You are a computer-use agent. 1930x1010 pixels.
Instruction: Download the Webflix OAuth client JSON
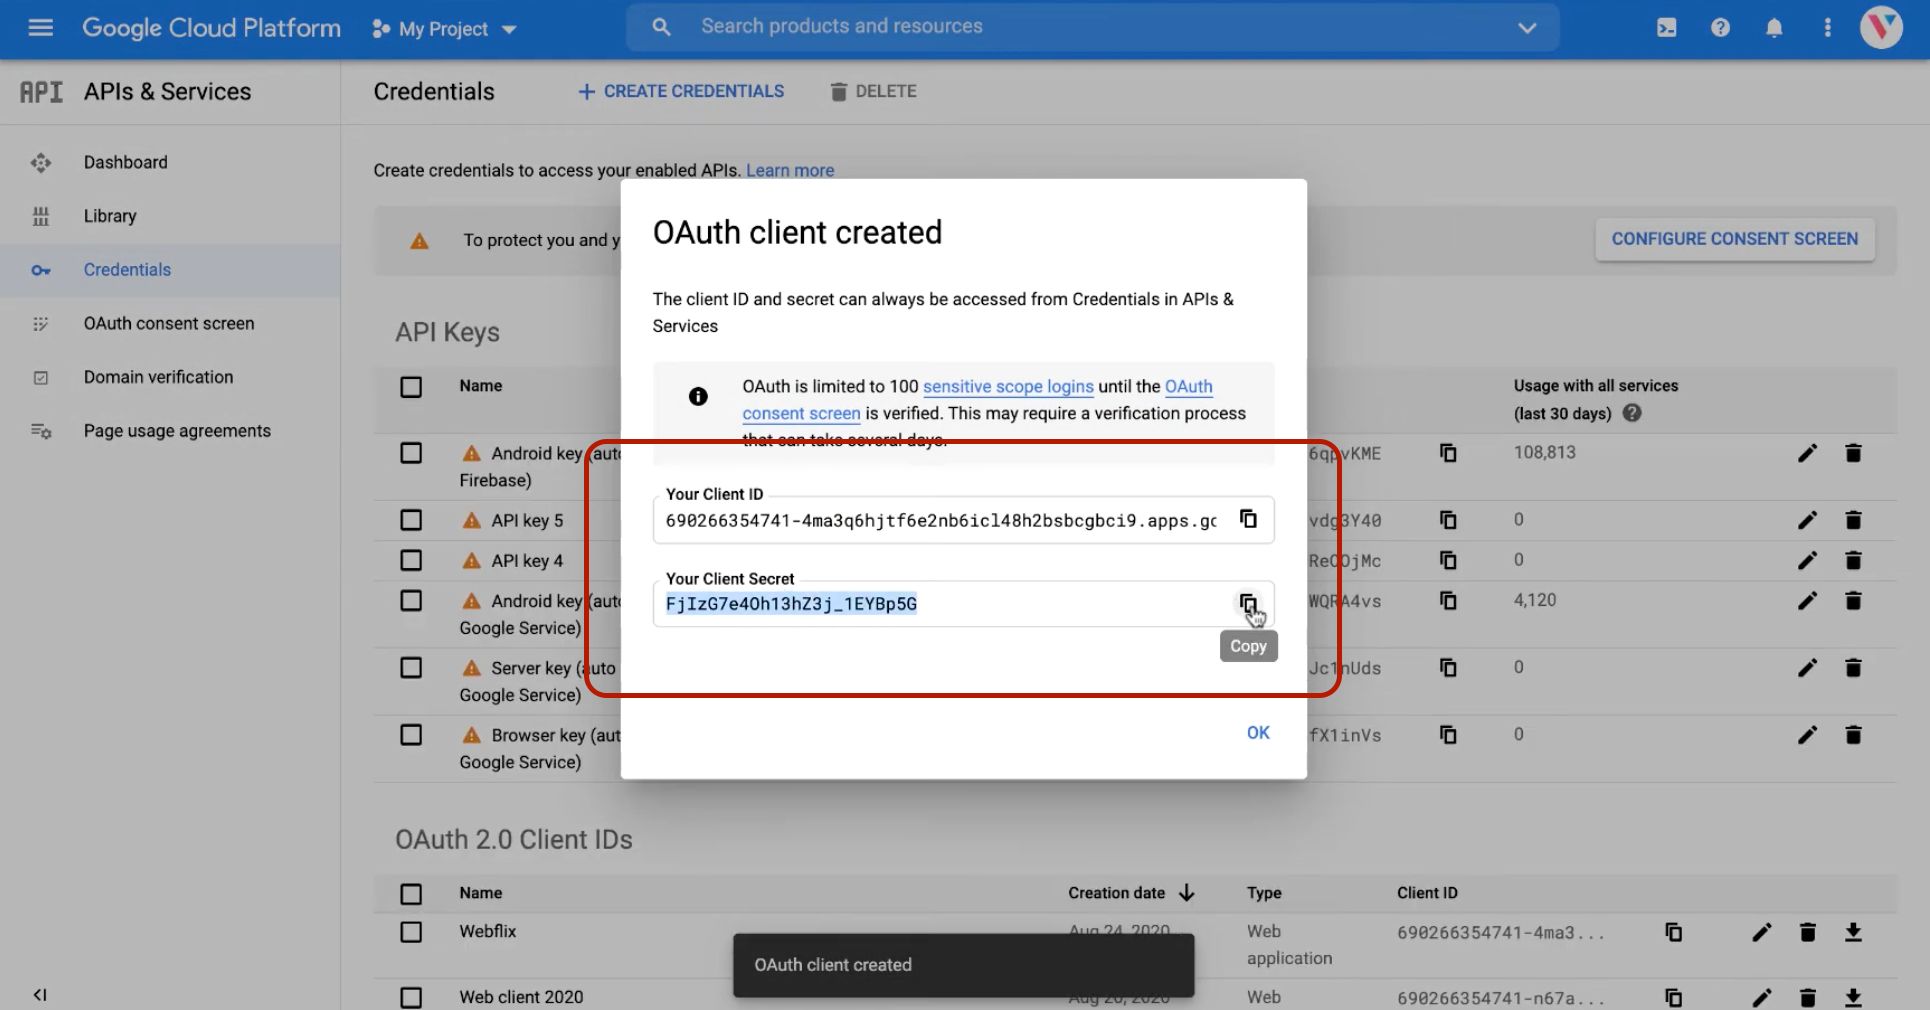1853,932
